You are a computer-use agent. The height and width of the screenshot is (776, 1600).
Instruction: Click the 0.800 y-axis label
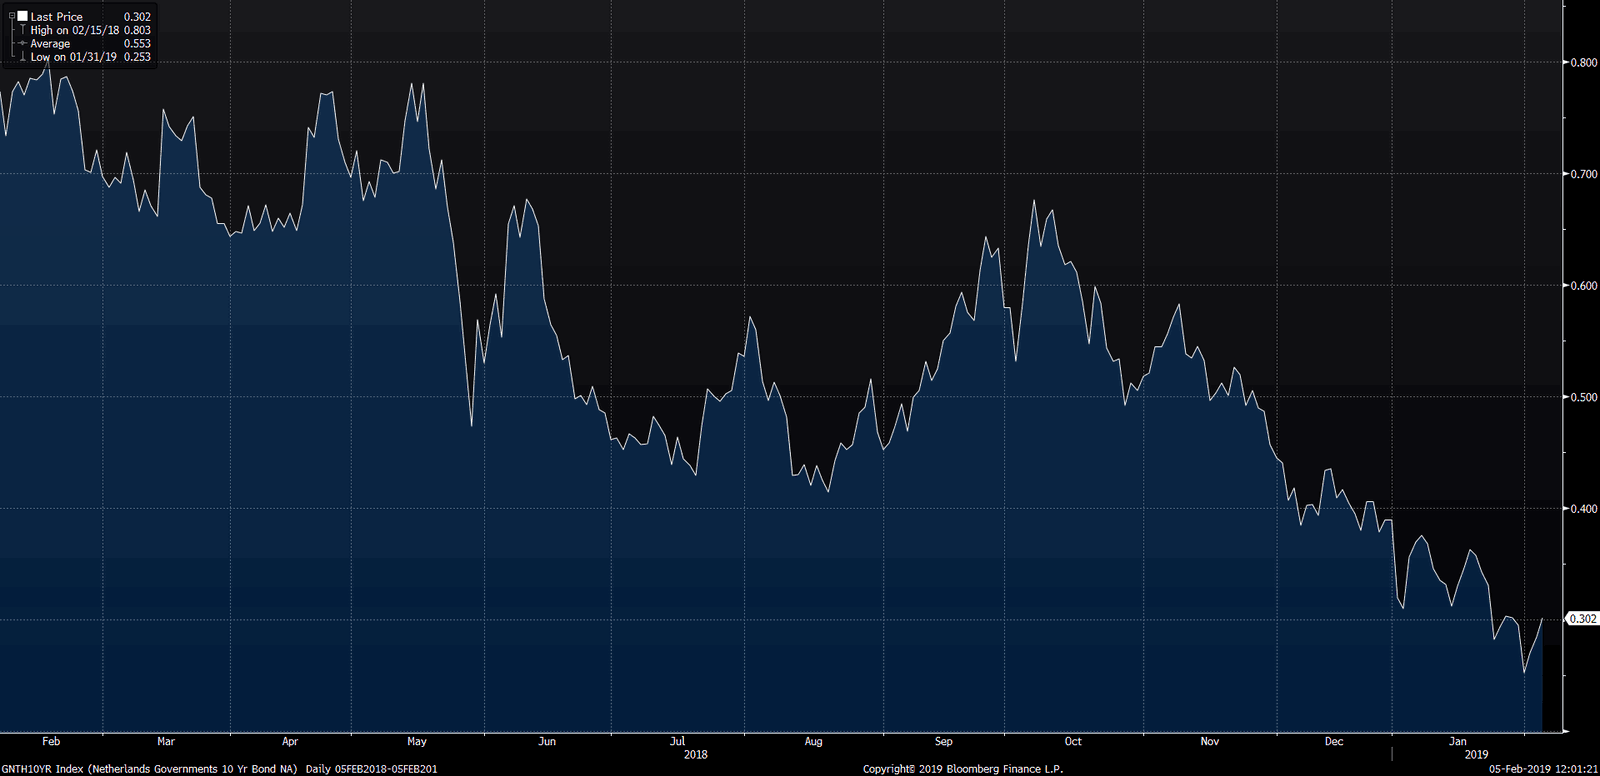(x=1584, y=62)
